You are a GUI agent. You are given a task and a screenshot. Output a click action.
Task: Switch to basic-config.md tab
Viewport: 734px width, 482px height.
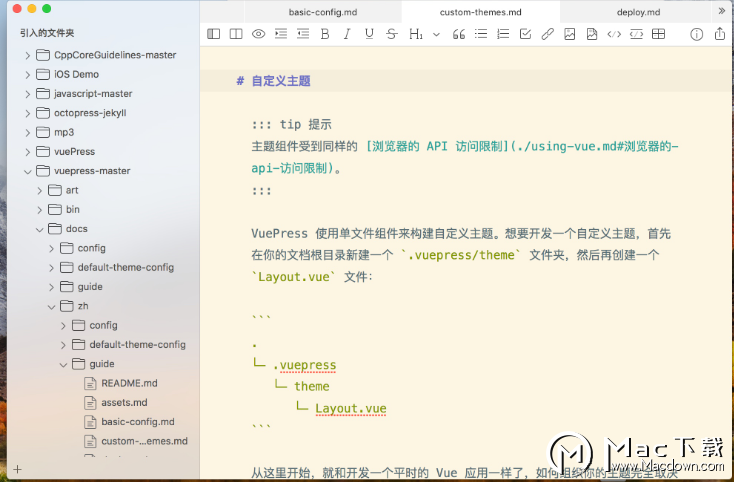coord(323,12)
